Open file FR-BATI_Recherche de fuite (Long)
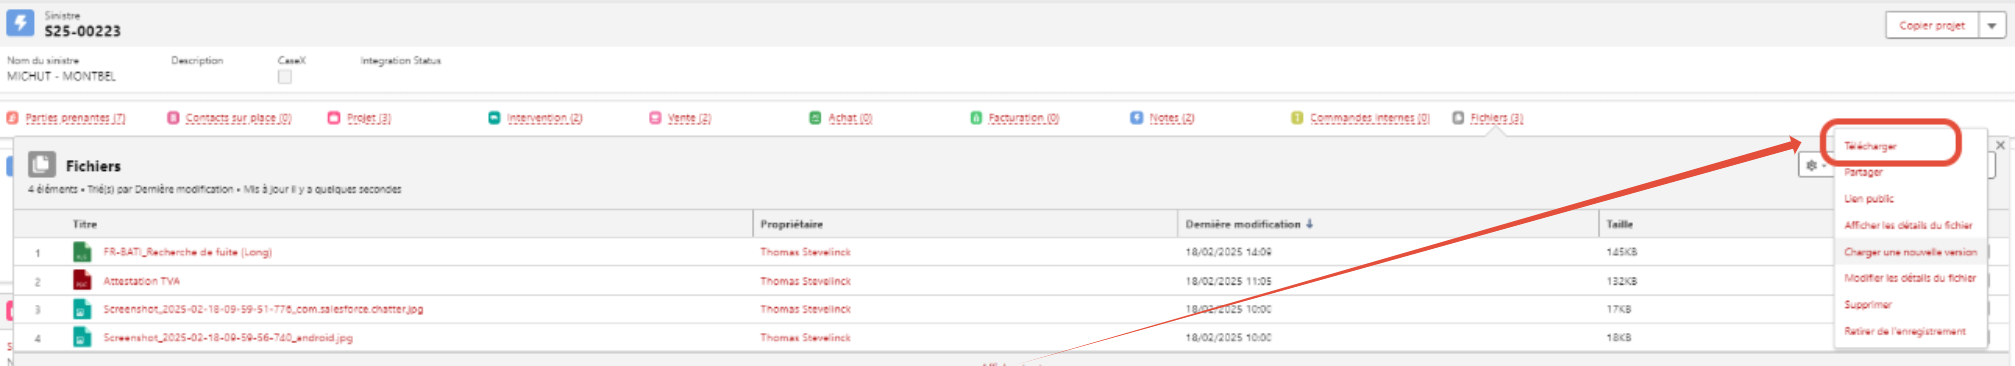2015x366 pixels. coord(187,252)
